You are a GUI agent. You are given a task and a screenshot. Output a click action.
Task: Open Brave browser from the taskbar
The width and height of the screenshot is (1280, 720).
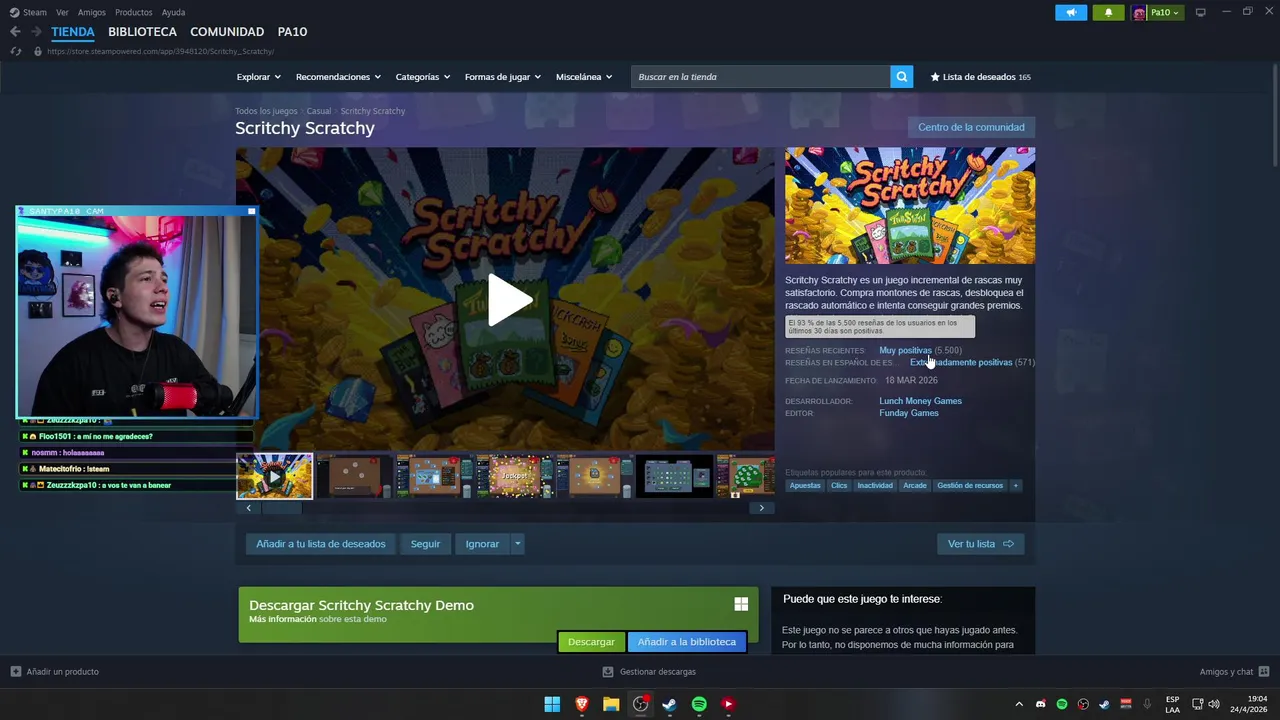point(581,704)
